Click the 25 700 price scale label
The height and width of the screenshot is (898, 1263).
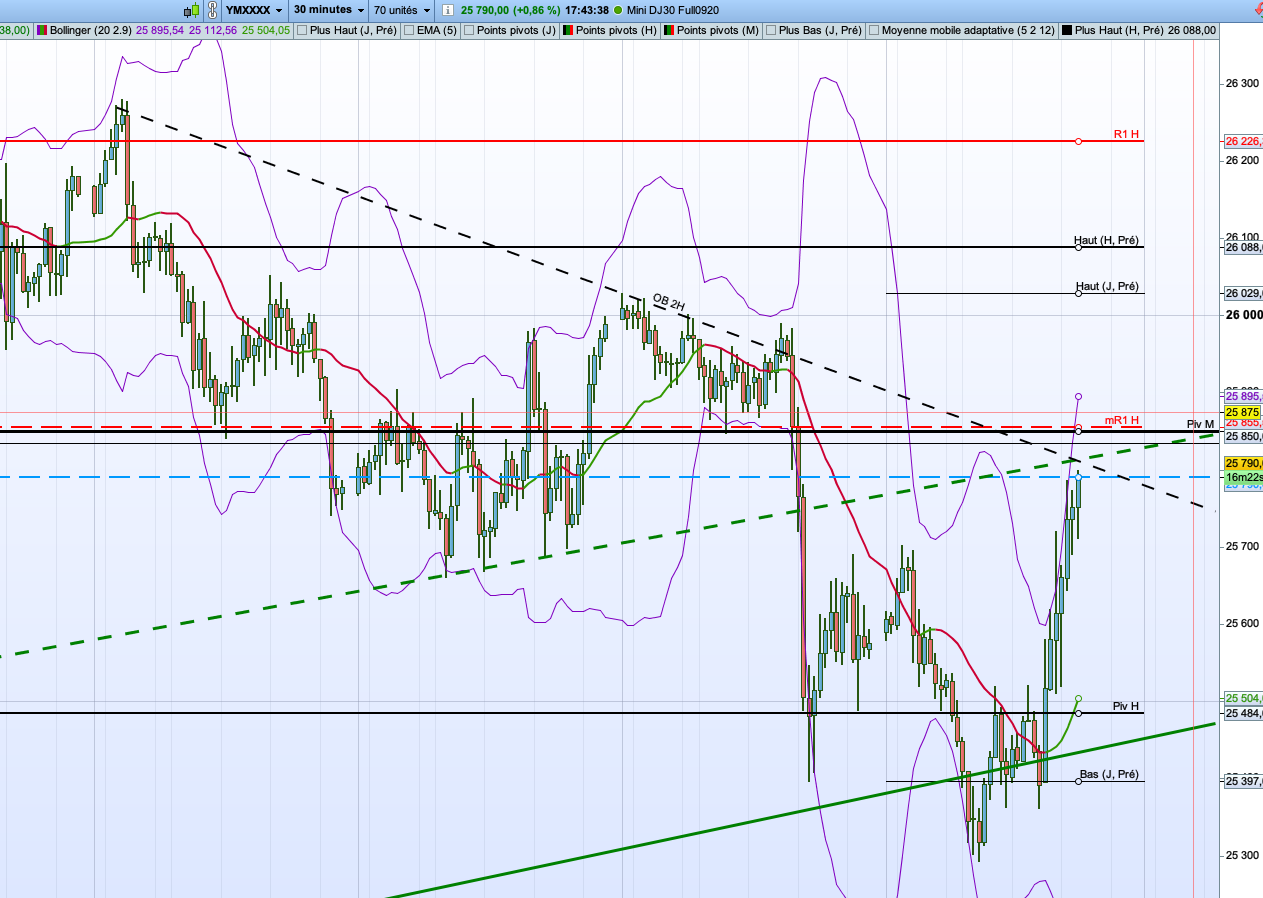(x=1242, y=546)
